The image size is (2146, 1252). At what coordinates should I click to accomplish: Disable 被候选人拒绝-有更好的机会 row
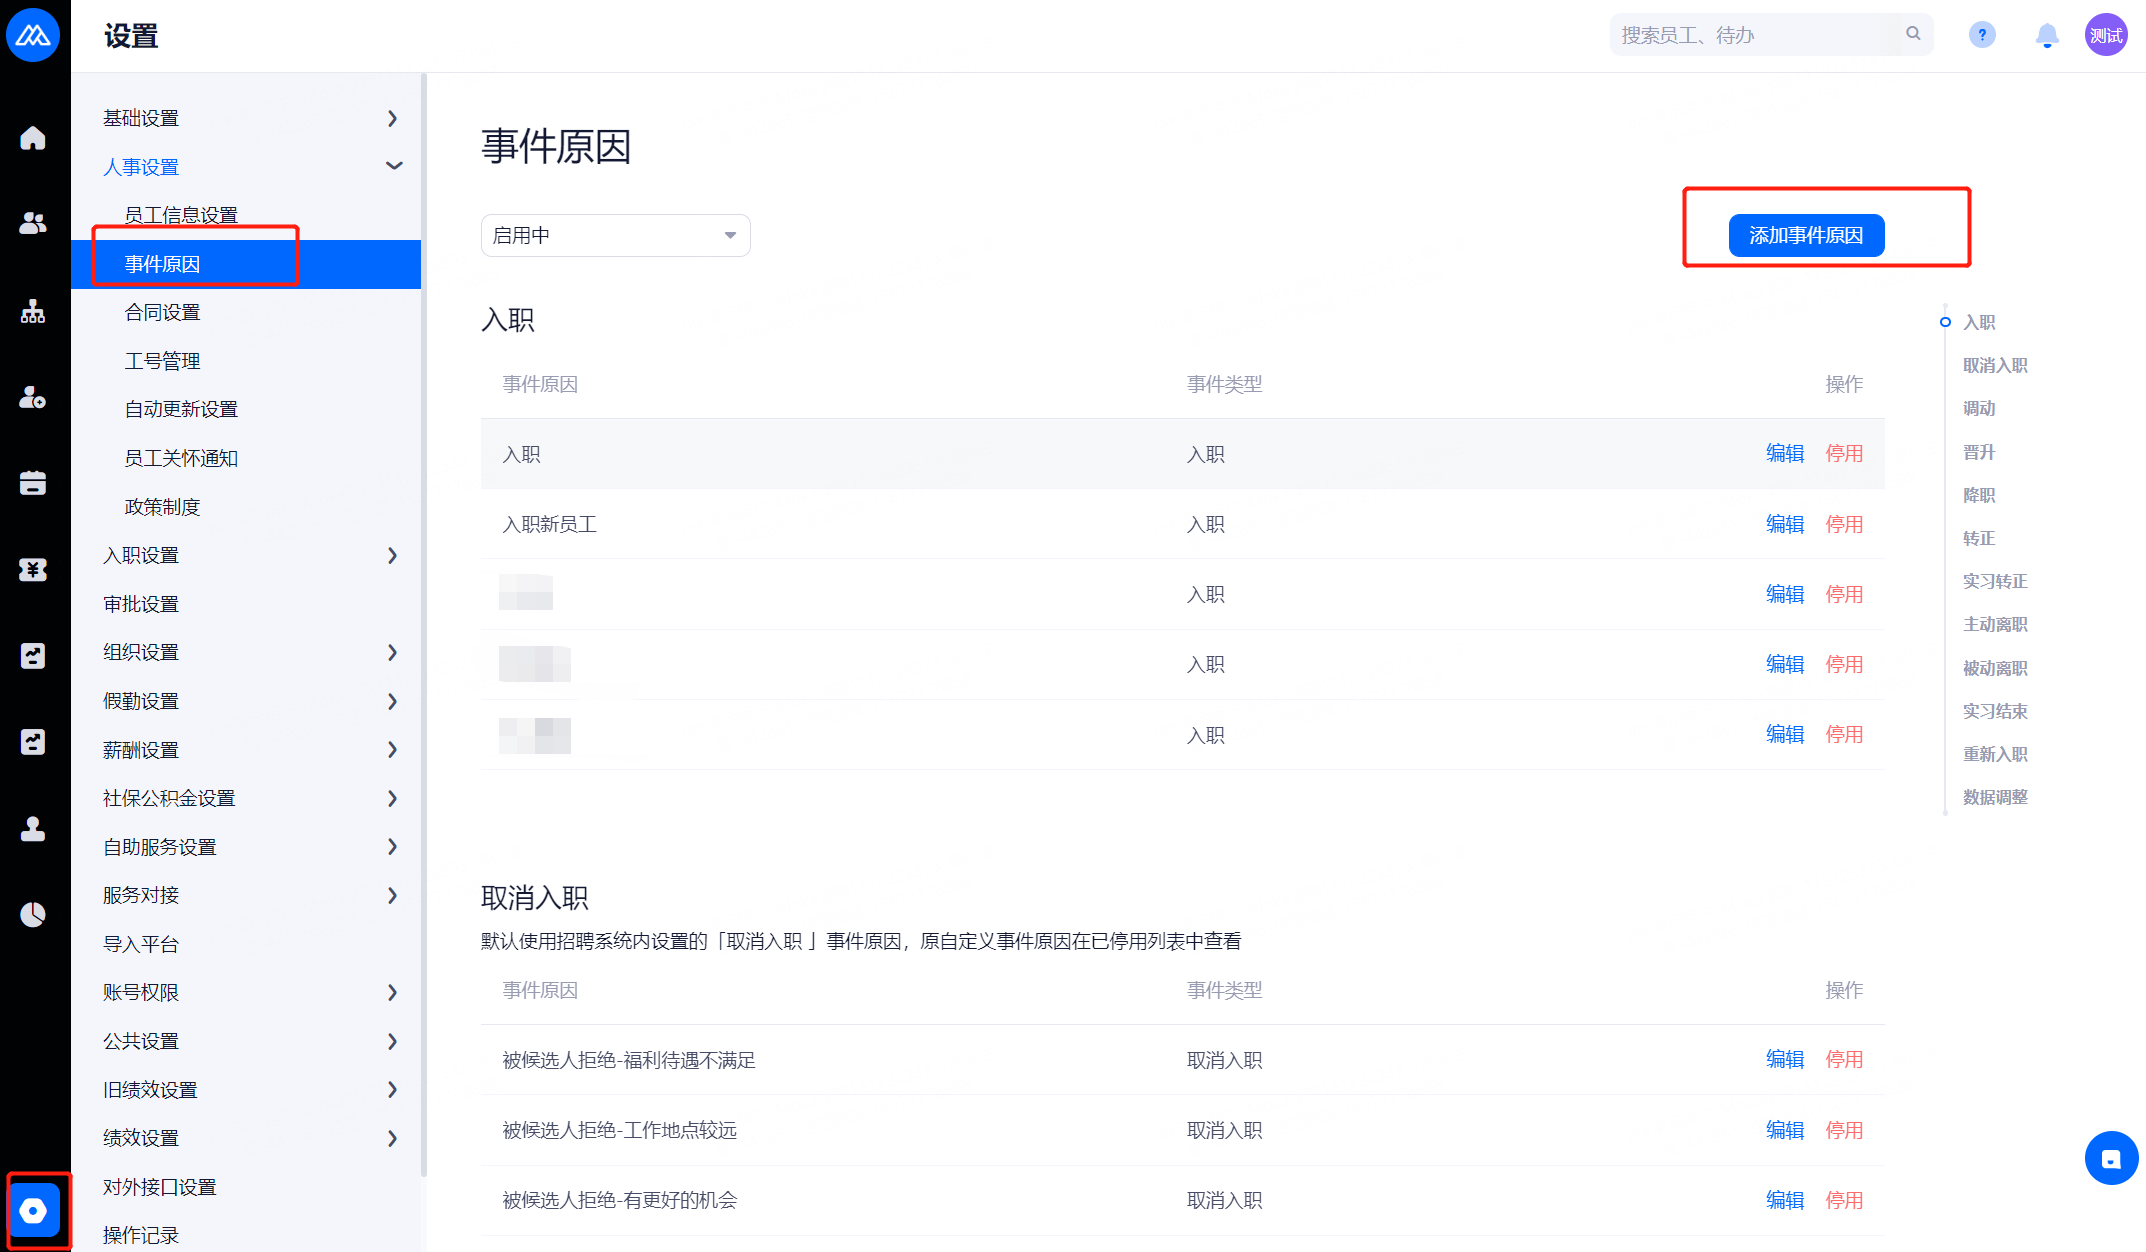point(1844,1200)
